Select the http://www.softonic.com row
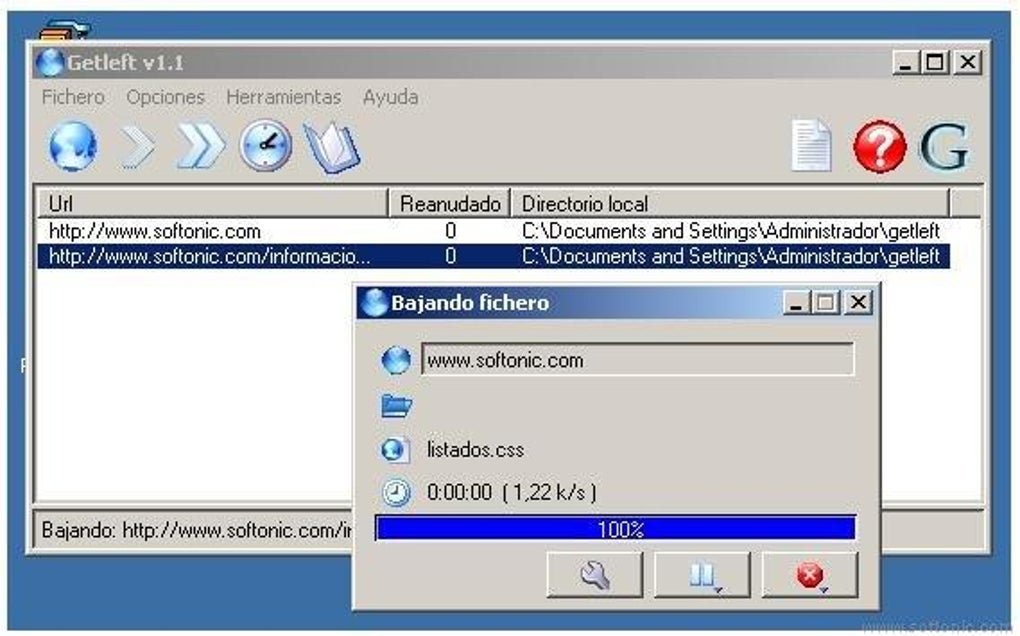The width and height of the screenshot is (1020, 636). 494,231
